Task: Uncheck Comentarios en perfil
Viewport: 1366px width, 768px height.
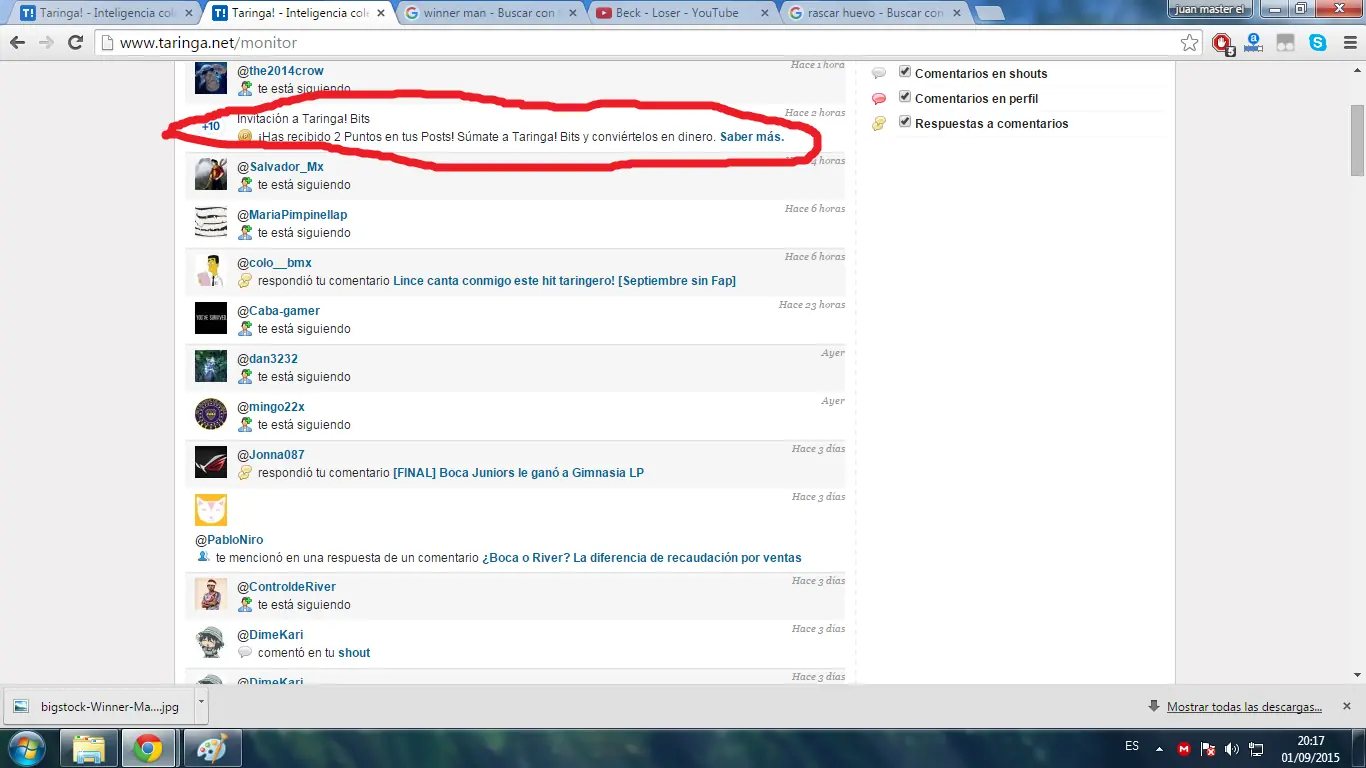Action: pos(905,97)
